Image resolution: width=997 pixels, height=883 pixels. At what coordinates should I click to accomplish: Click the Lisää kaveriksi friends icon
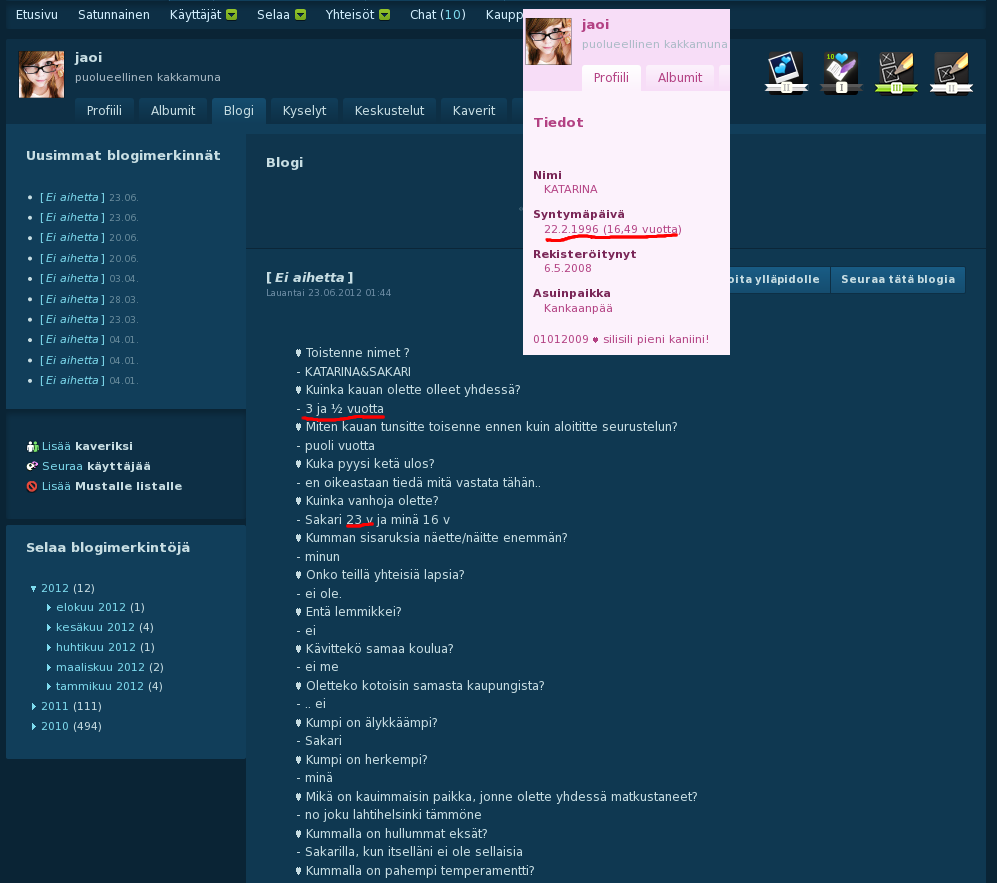point(32,446)
